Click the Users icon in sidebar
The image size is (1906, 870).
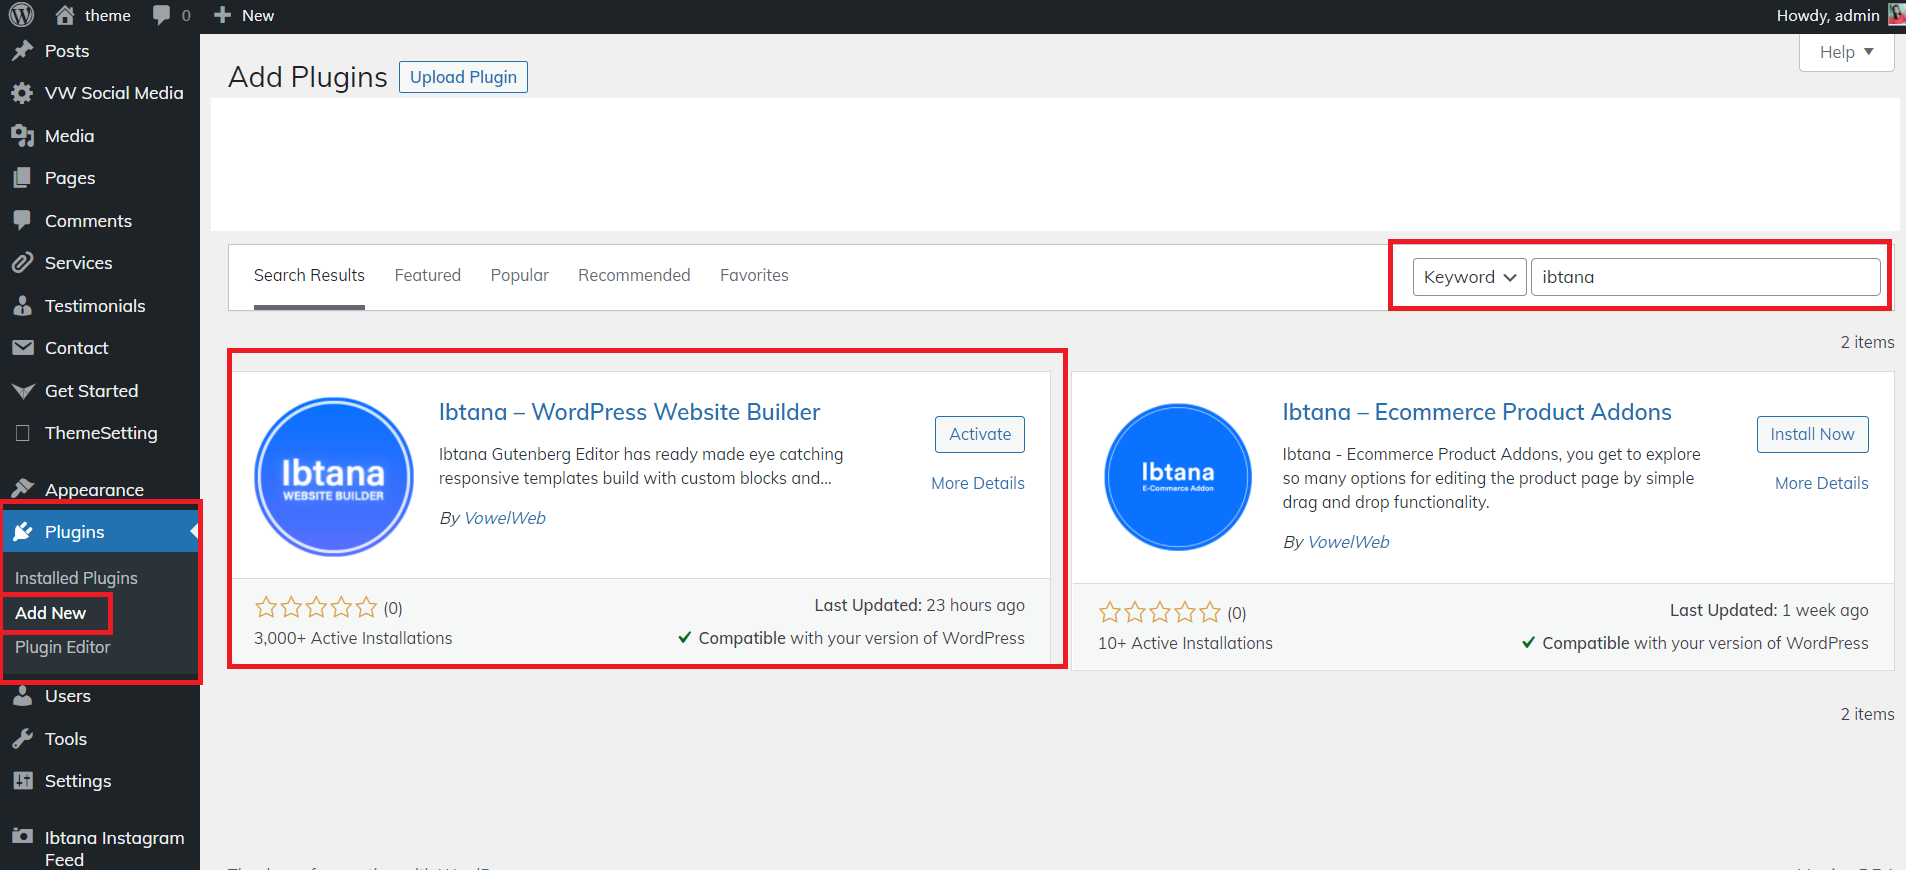pos(22,696)
